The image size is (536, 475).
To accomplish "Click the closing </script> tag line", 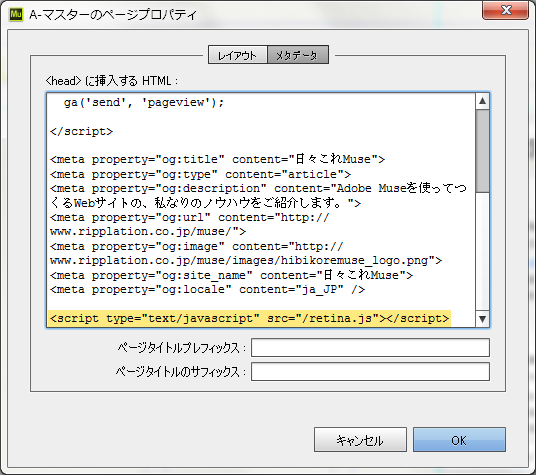I will coord(81,131).
